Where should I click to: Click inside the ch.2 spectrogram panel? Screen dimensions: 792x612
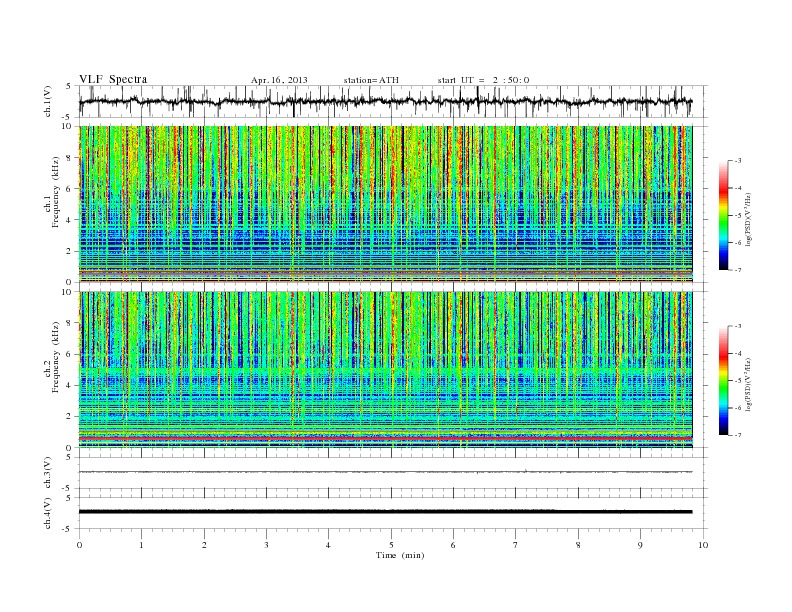click(385, 369)
